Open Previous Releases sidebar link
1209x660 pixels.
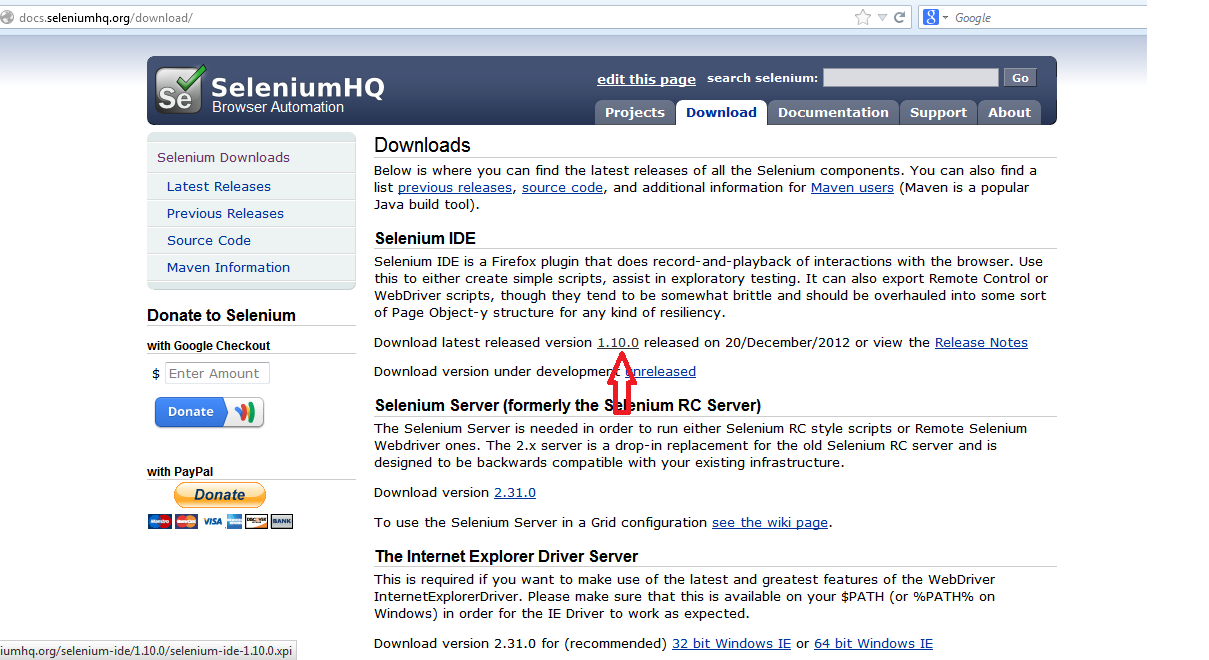(x=225, y=213)
